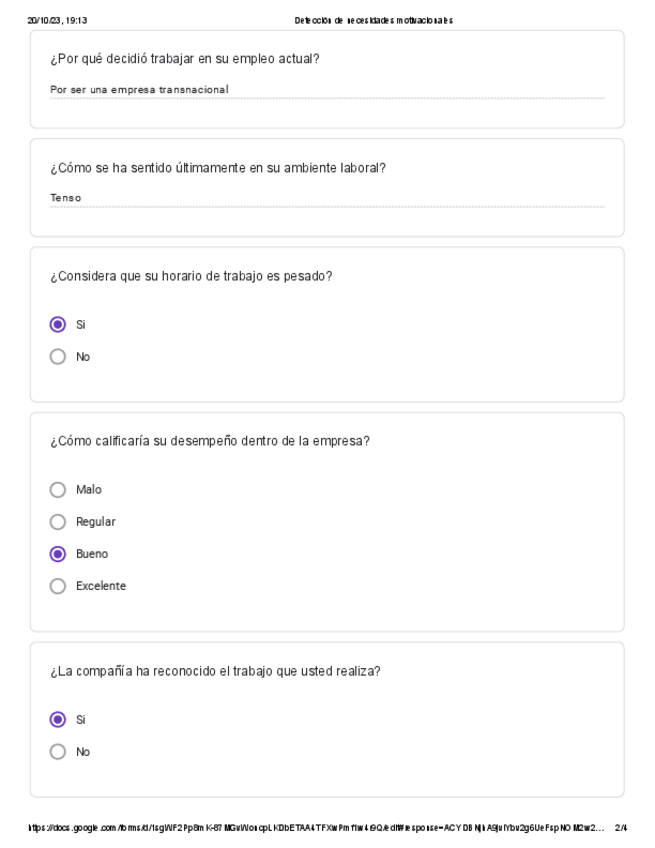Click the '¿Cómo se ha sentido últimamente' question title

click(x=218, y=167)
